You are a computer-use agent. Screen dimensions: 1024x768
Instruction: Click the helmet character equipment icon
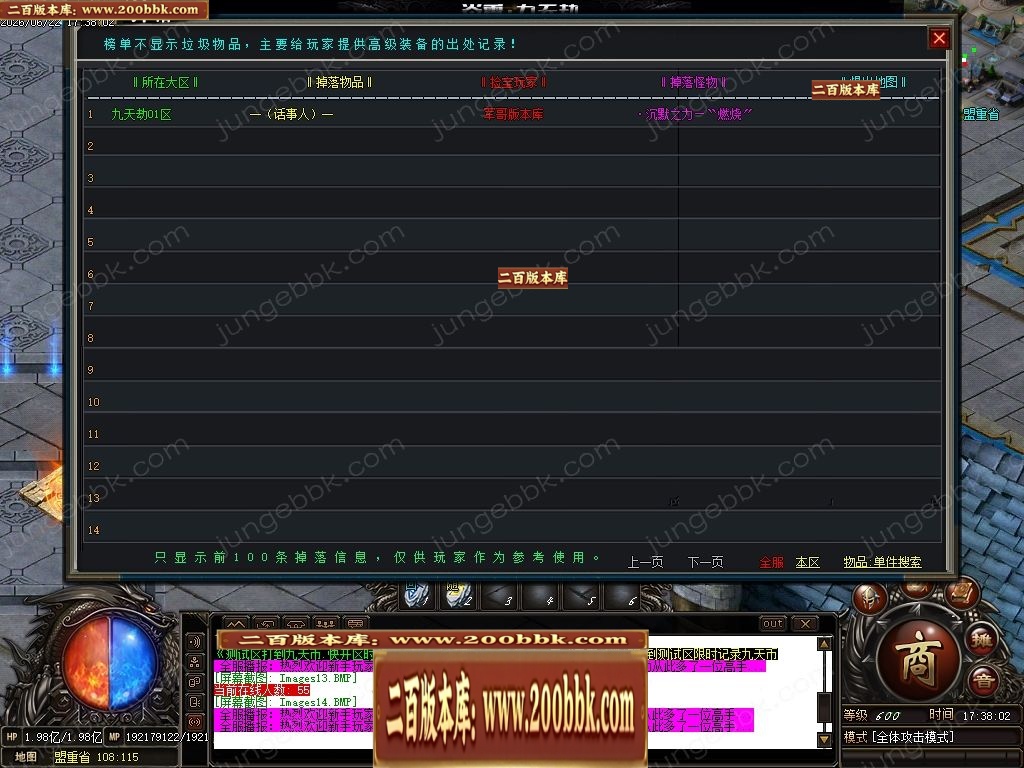pos(869,598)
